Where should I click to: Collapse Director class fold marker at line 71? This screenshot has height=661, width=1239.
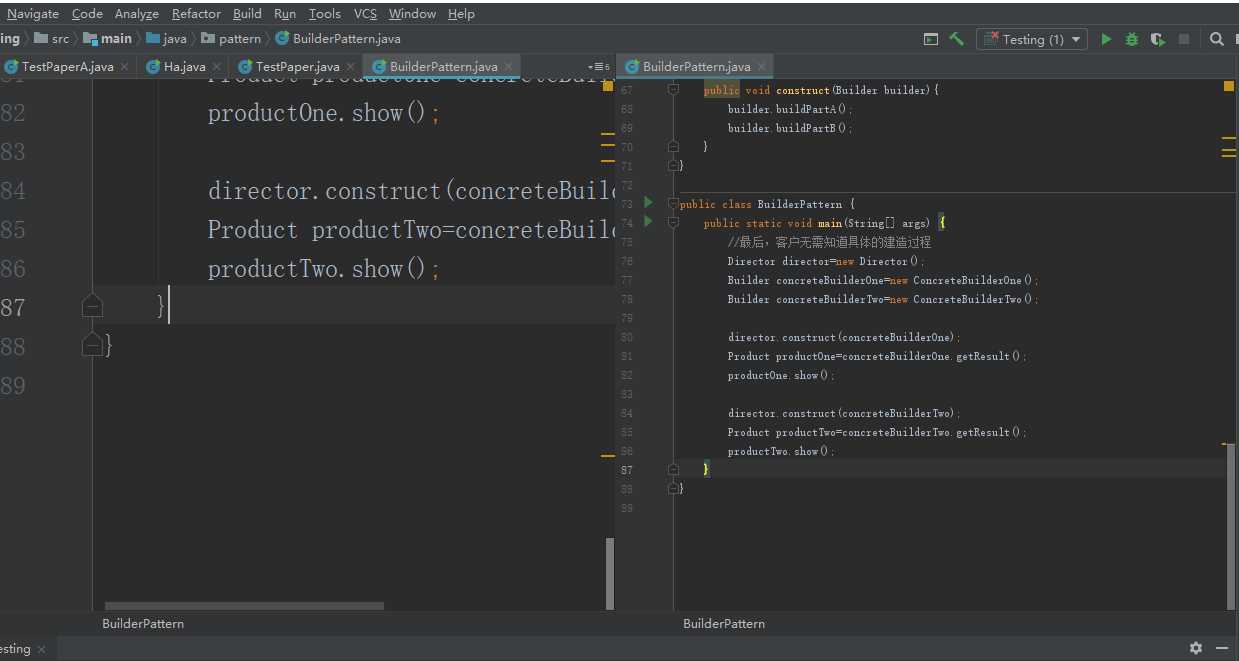pyautogui.click(x=674, y=165)
